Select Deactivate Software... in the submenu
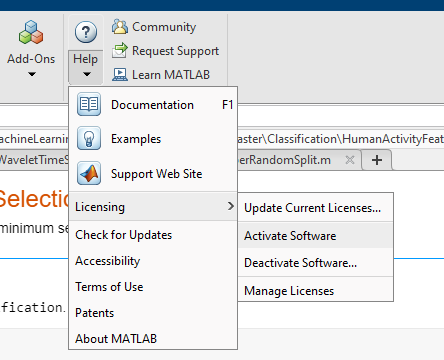This screenshot has height=360, width=444. pyautogui.click(x=316, y=263)
